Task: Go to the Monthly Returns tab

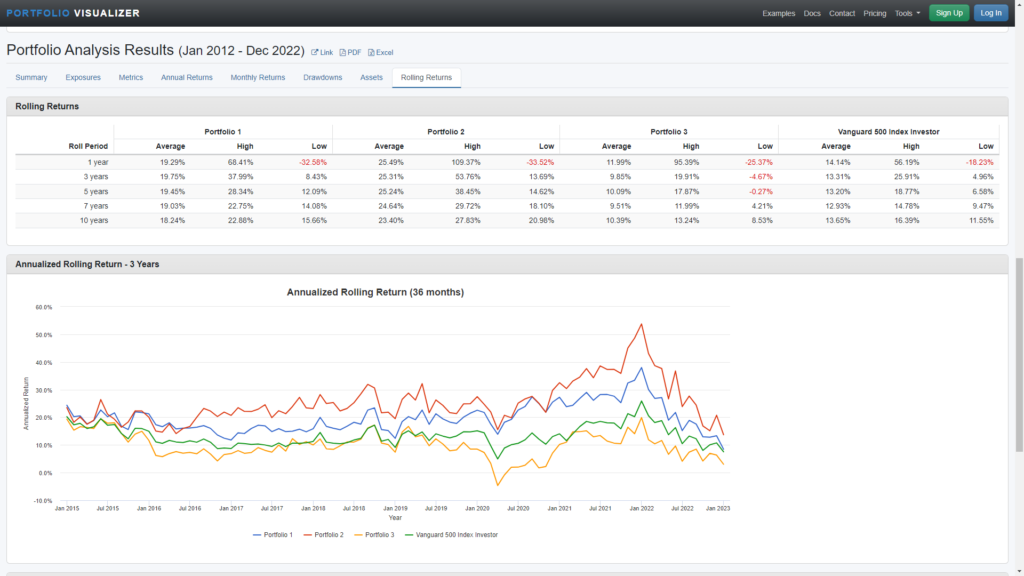Action: click(258, 77)
